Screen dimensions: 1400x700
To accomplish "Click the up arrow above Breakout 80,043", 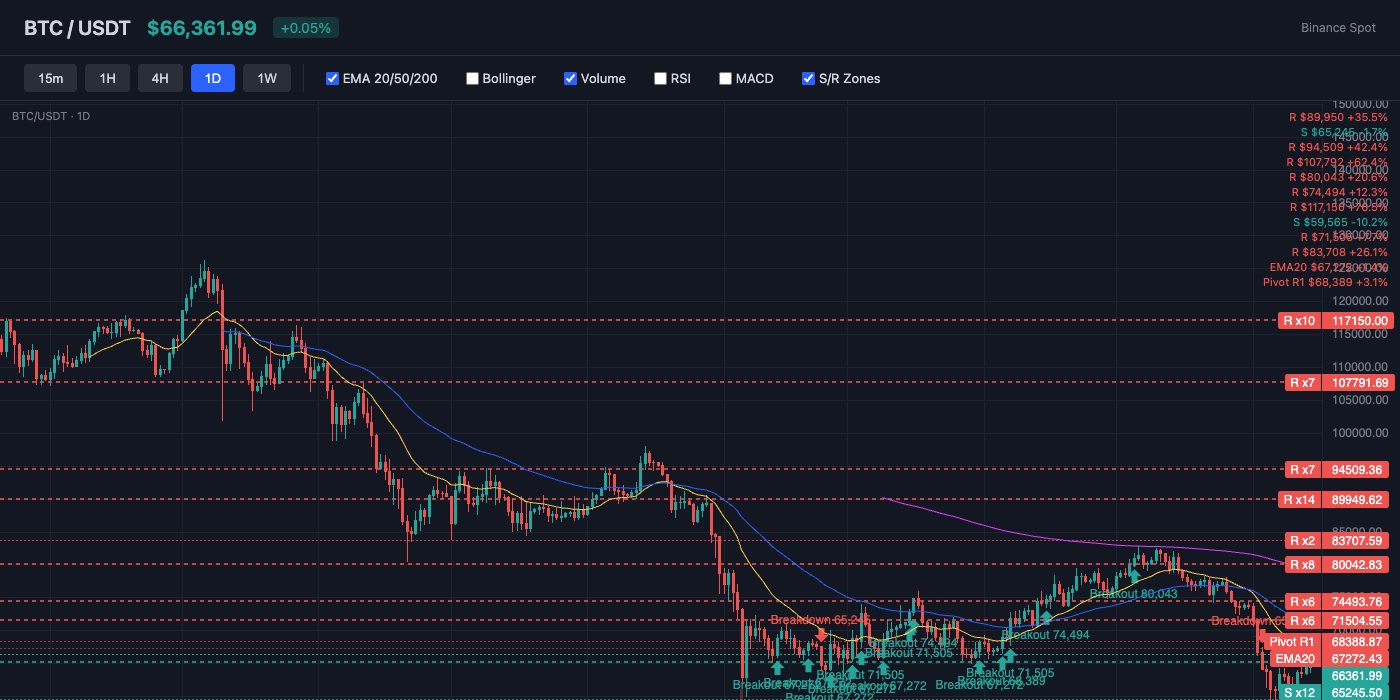I will tap(1134, 576).
